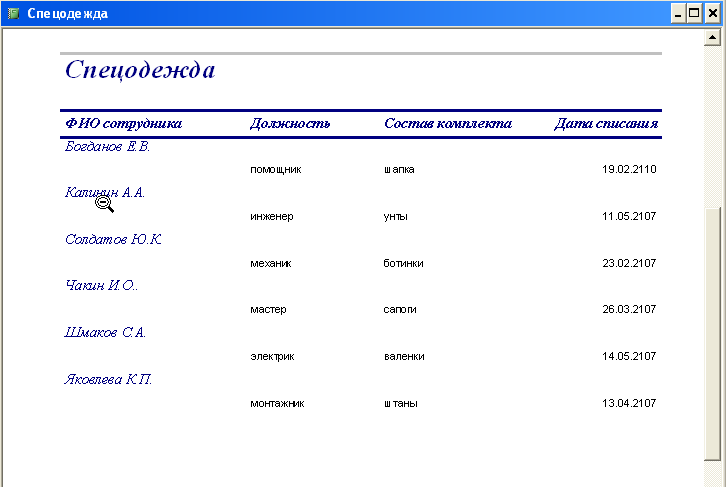Click employee name Яковлева К.П.
Screen dimensions: 726x487
tap(108, 380)
